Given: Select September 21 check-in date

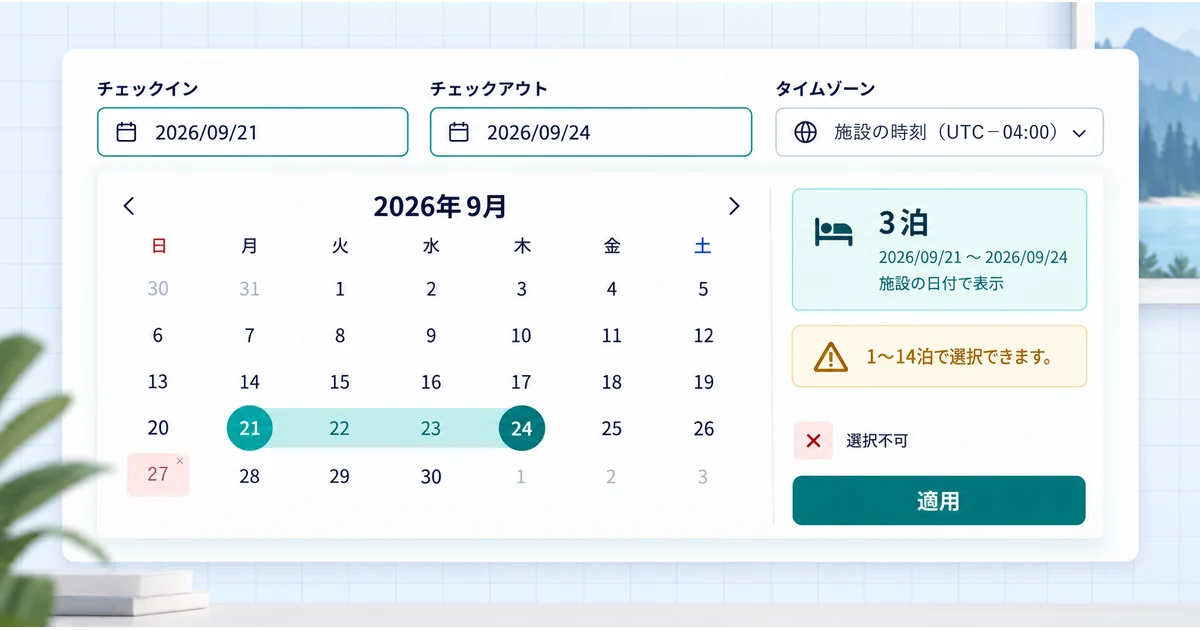Looking at the screenshot, I should point(250,428).
